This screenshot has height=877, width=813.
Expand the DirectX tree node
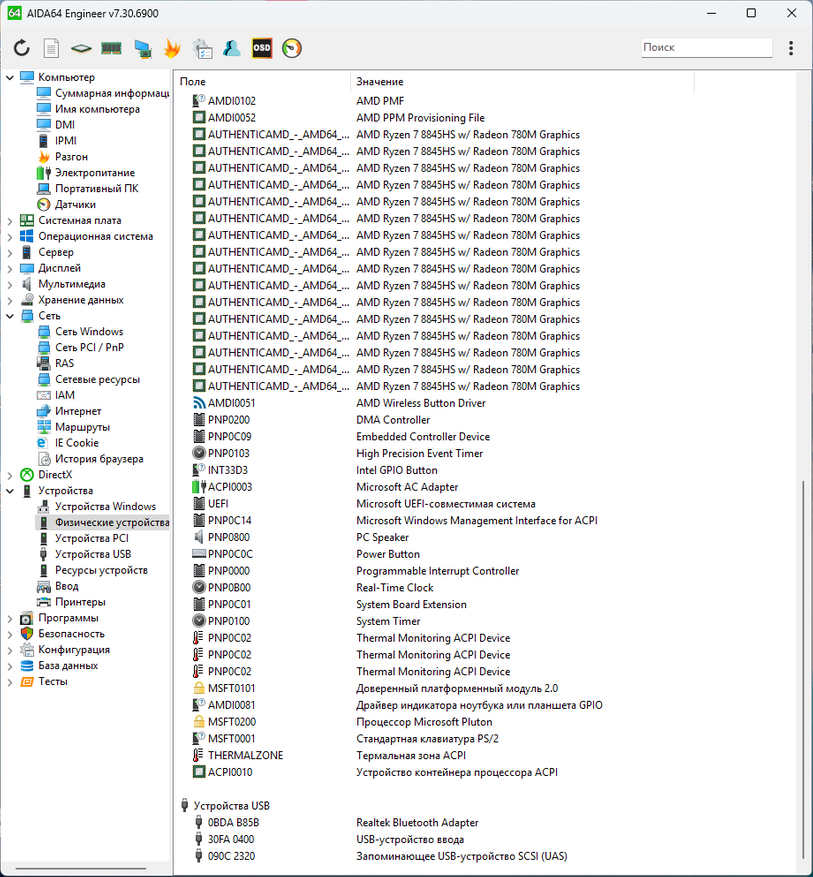[10, 475]
